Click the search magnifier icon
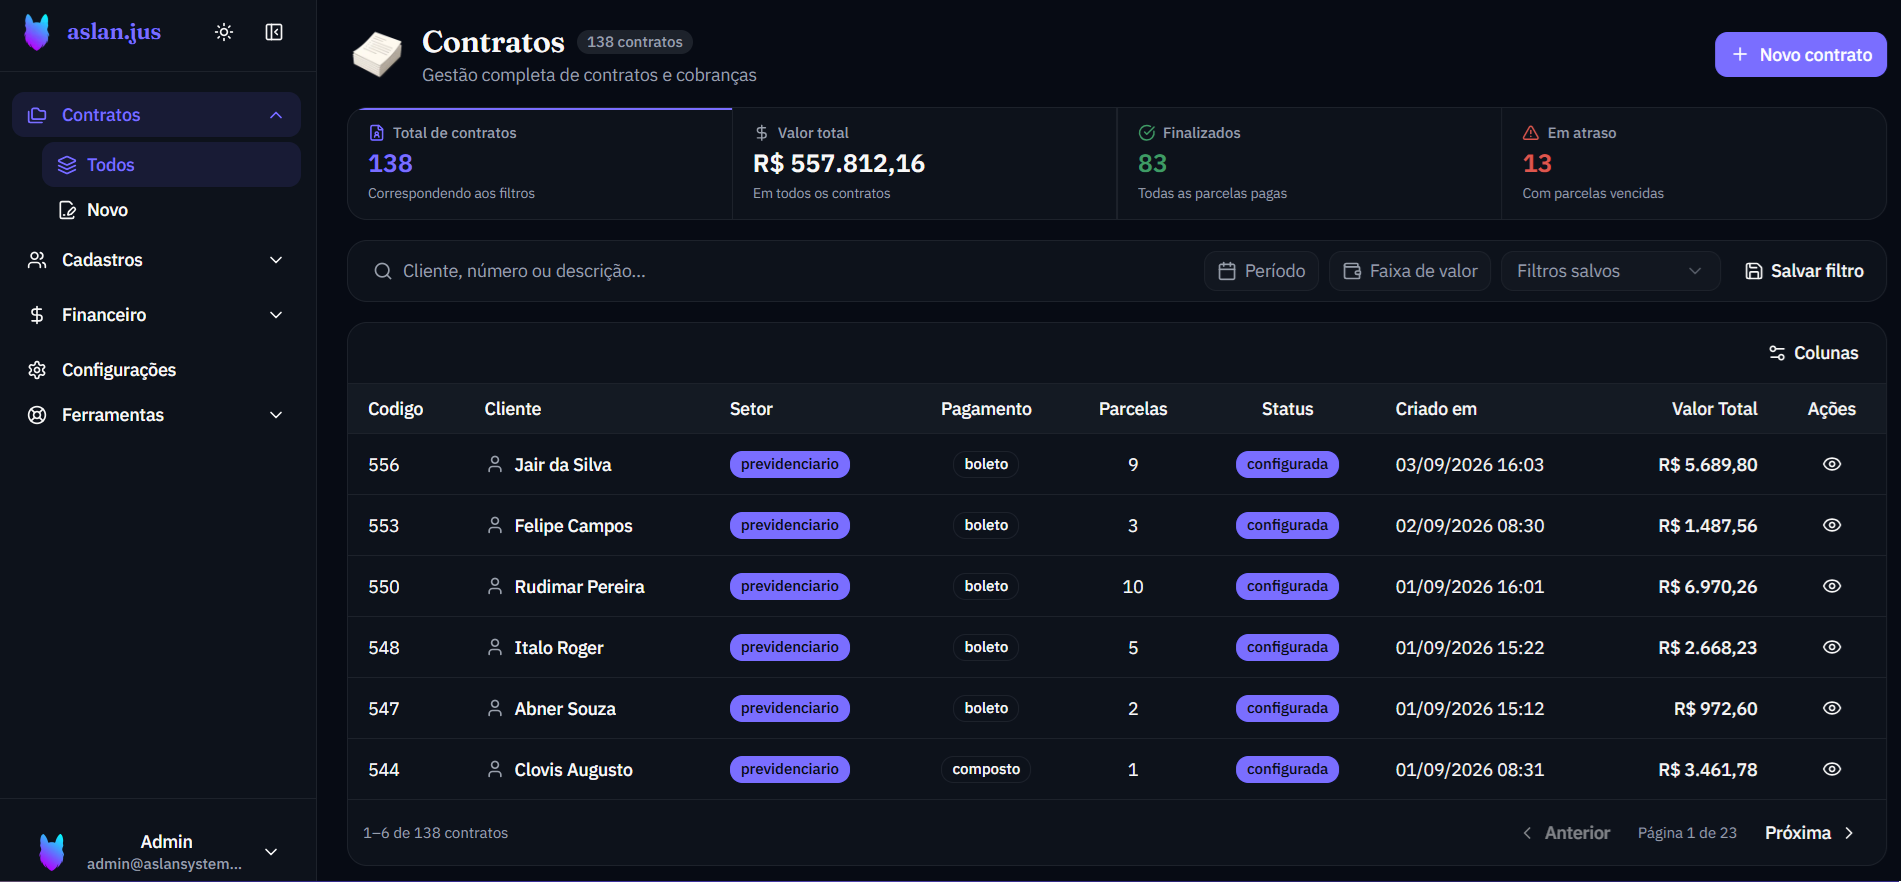The height and width of the screenshot is (882, 1901). point(382,271)
